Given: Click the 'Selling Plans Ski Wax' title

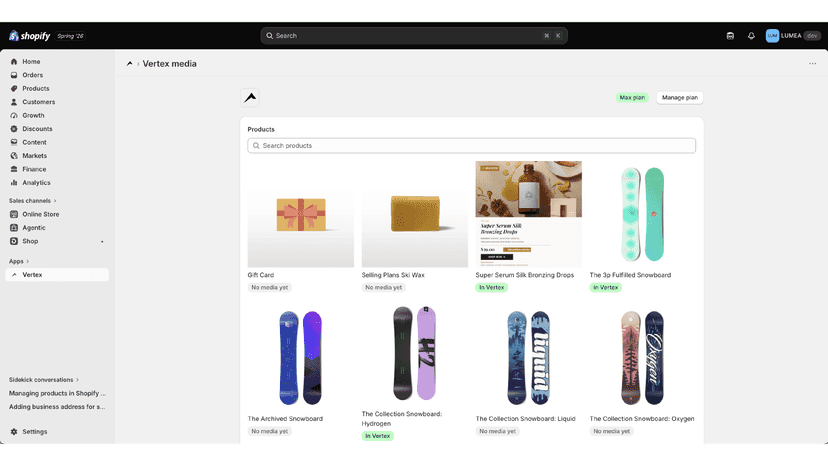Looking at the screenshot, I should pos(393,275).
